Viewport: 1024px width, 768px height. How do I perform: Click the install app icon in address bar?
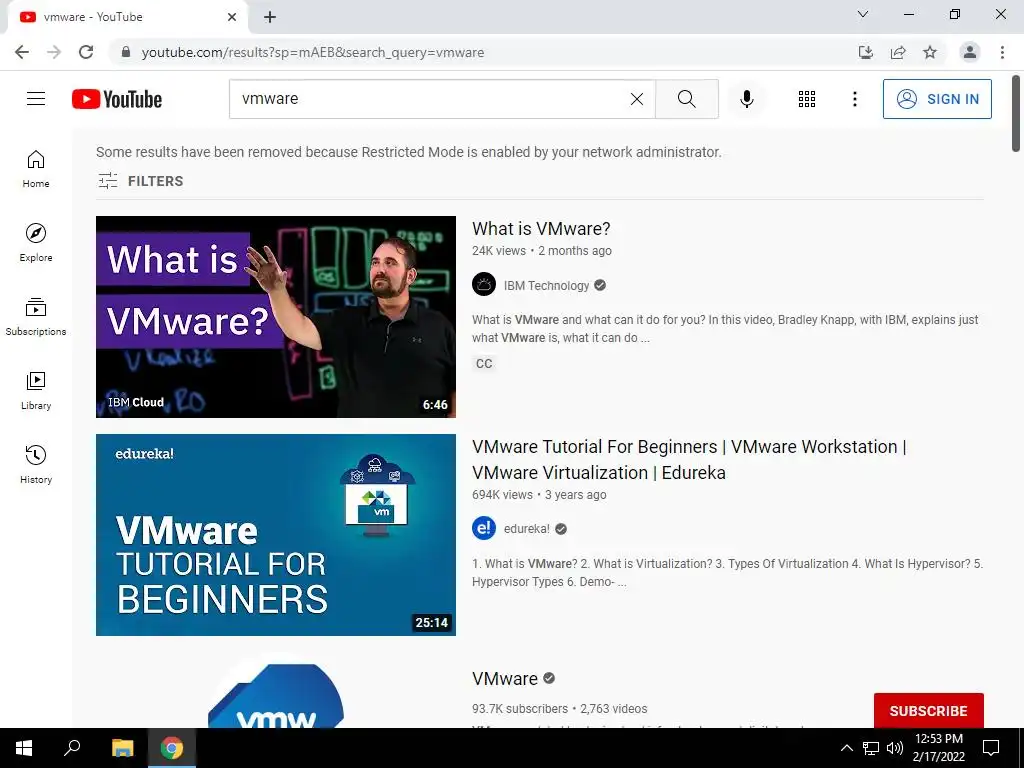(866, 52)
